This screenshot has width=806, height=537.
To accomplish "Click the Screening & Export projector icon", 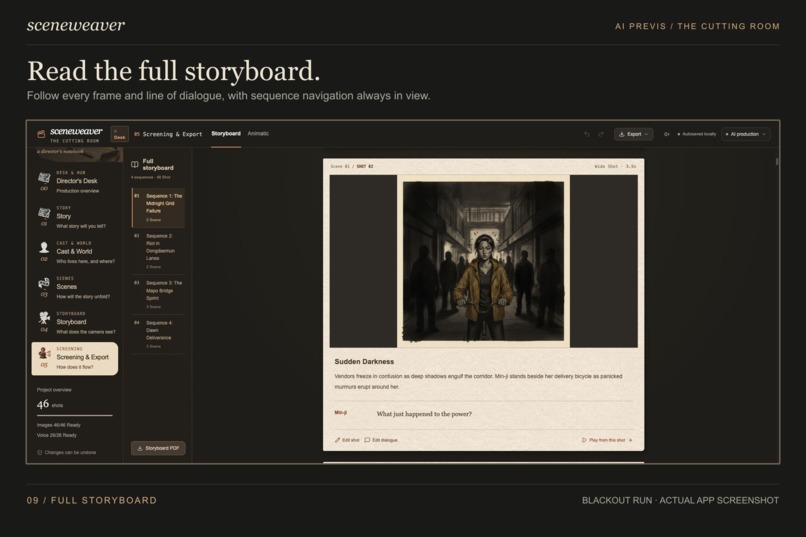I will point(44,353).
